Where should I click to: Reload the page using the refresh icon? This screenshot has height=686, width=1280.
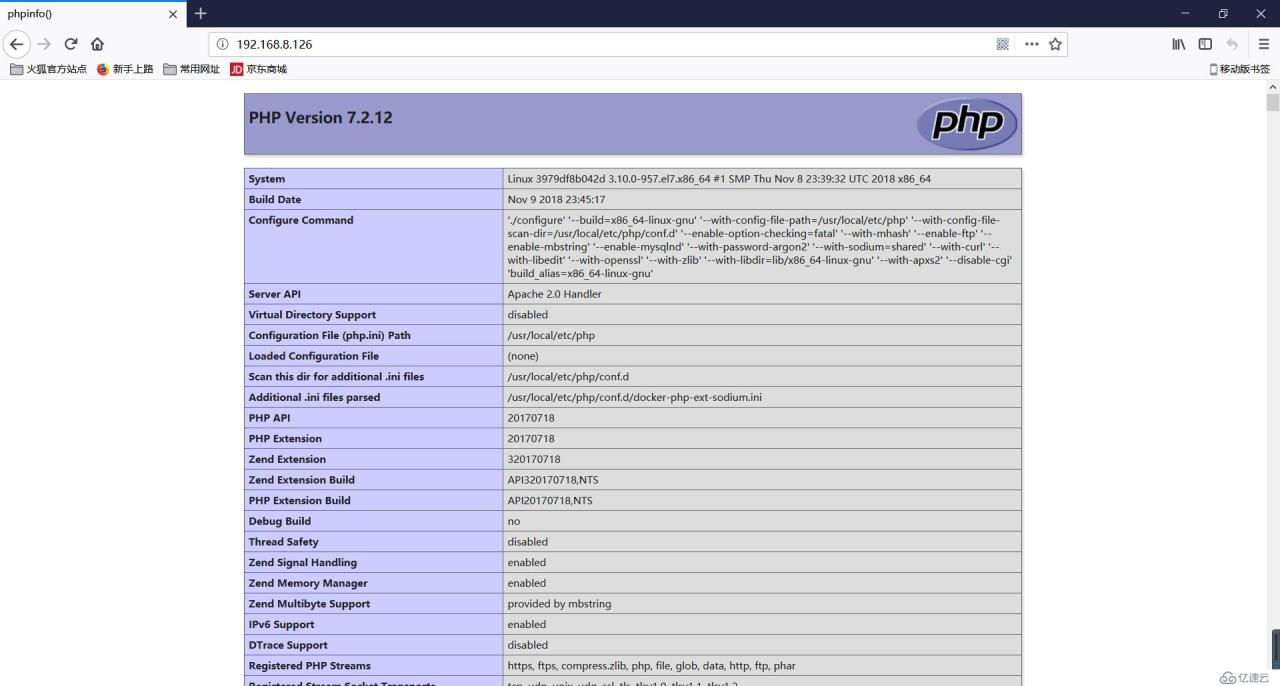coord(70,44)
